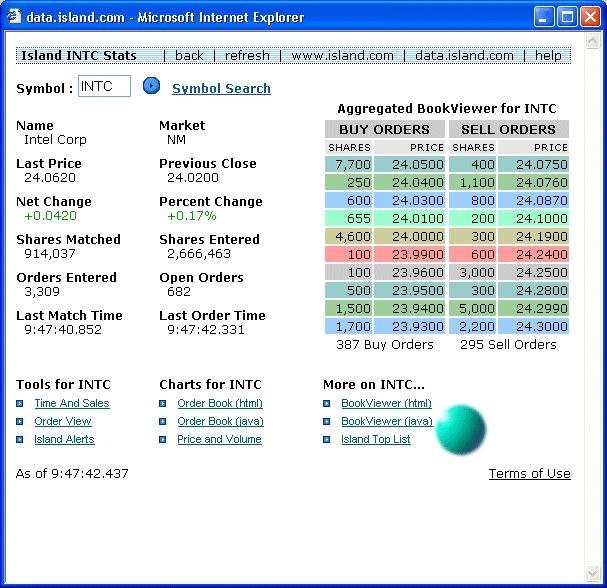Click the bullet icon beside Order Book (html)
Screen dimensions: 607x588
pos(163,404)
